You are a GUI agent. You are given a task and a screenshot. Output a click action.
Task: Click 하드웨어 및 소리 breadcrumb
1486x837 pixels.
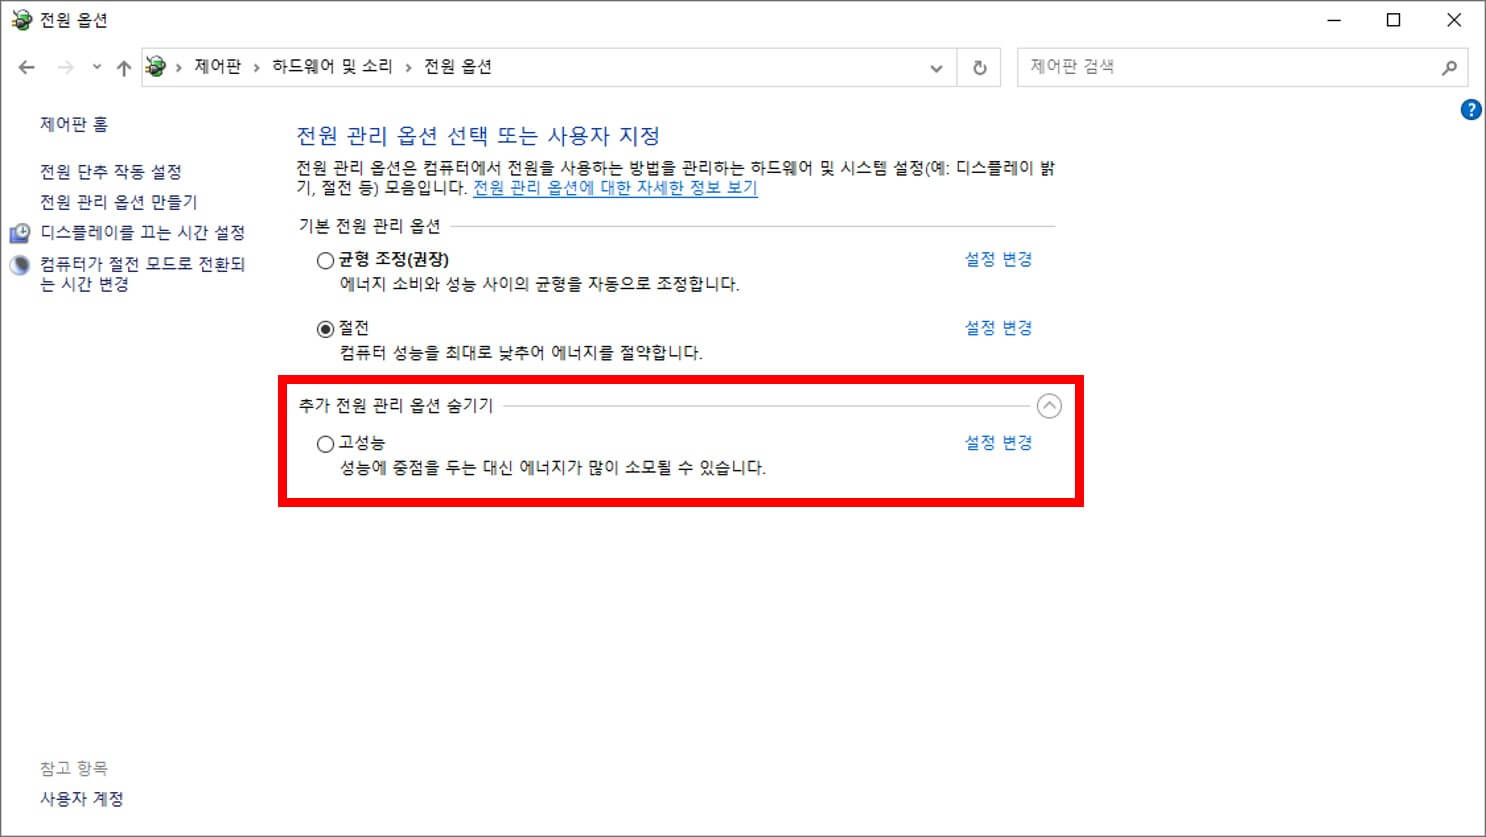[332, 67]
